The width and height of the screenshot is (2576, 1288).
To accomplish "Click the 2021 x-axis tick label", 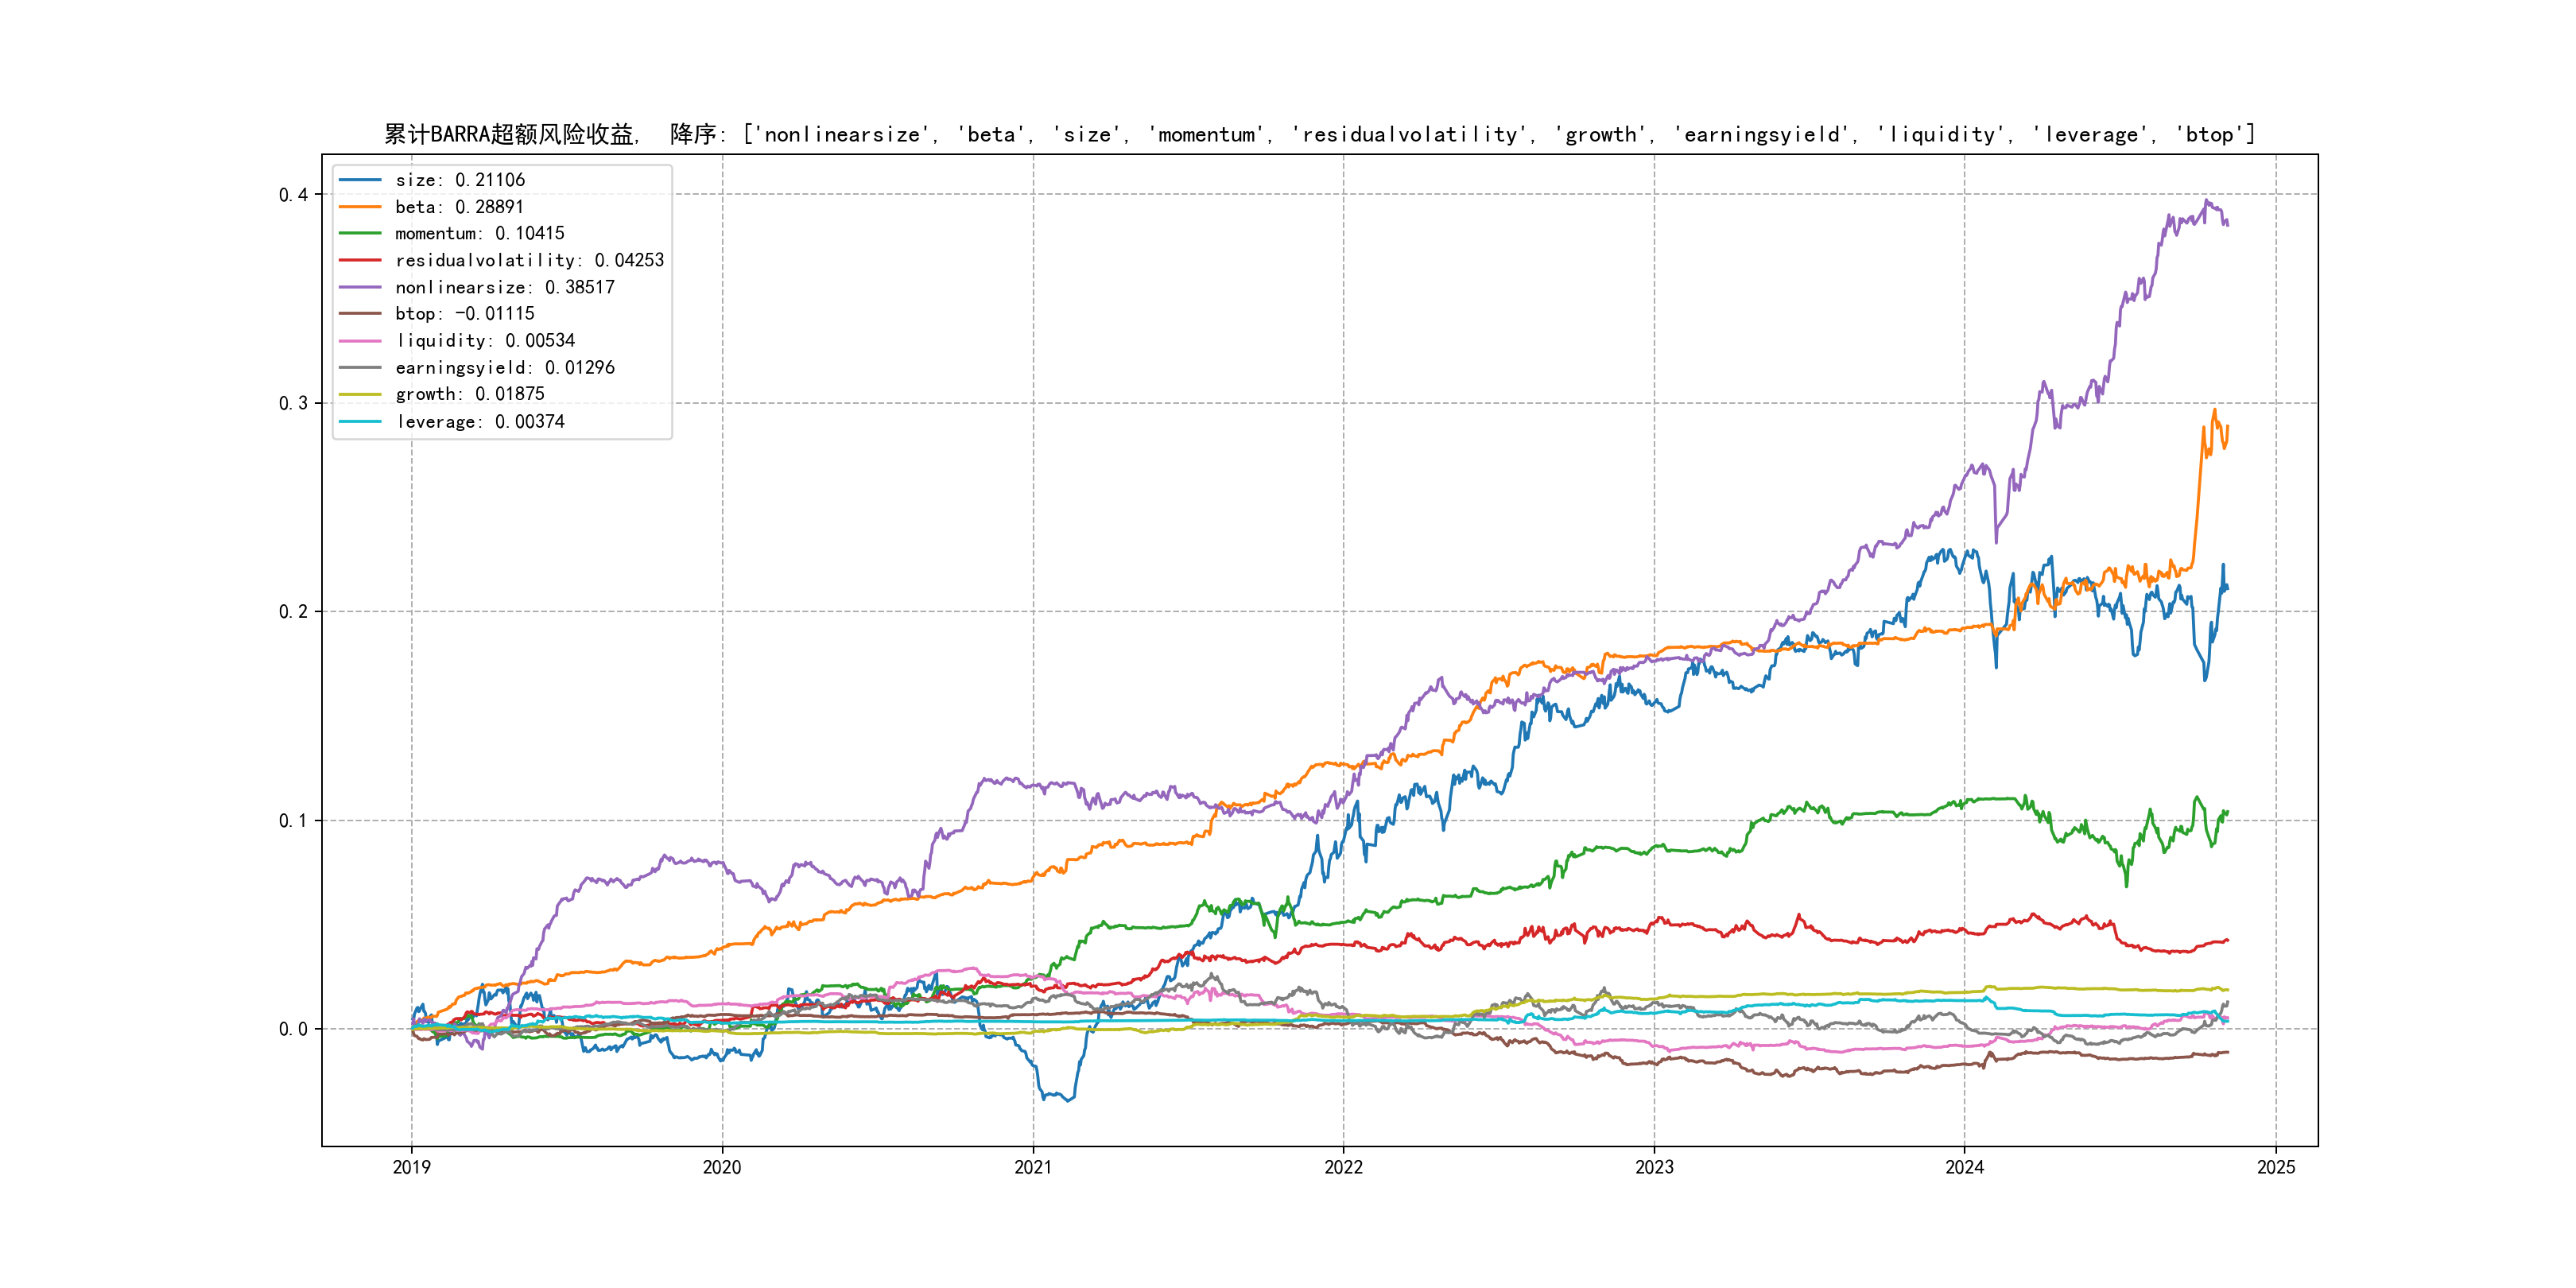I will (x=1033, y=1167).
